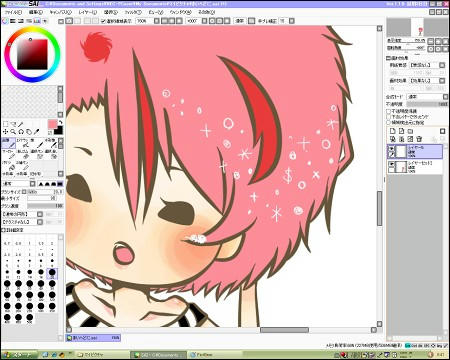450x360 pixels.
Task: Choose the AirBrush (エアブラシ) tool
Action: point(23,143)
